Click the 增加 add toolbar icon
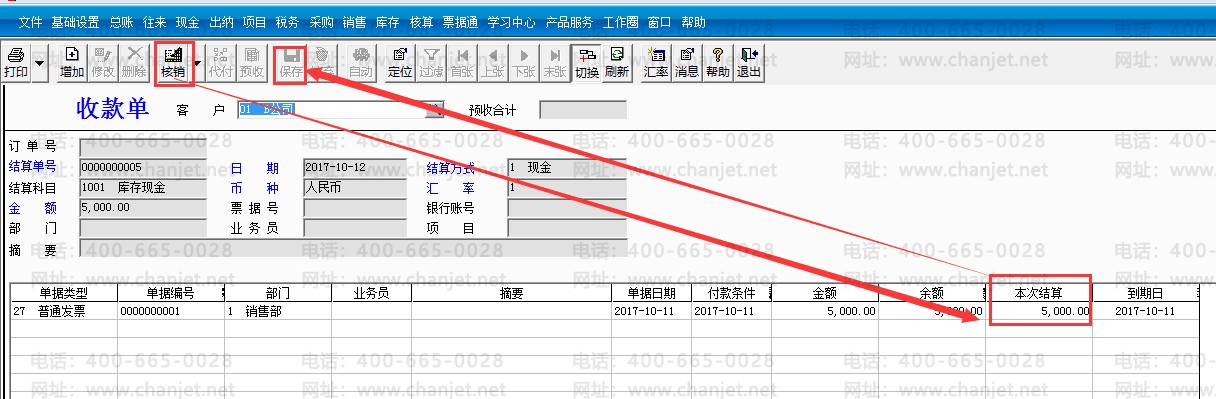The image size is (1216, 399). tap(72, 62)
